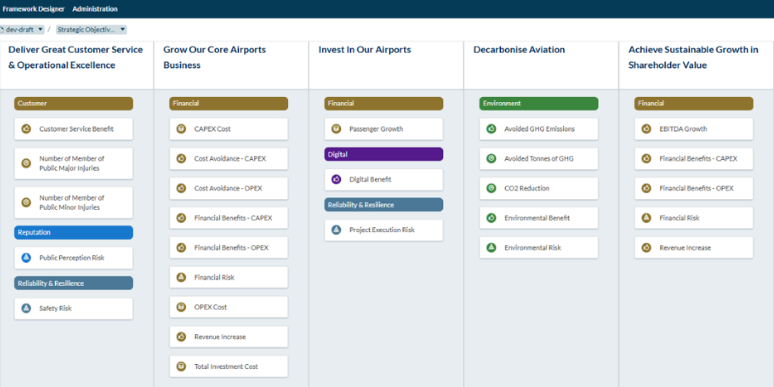Click the purple Digital Benefit icon
The height and width of the screenshot is (387, 774).
coord(336,180)
